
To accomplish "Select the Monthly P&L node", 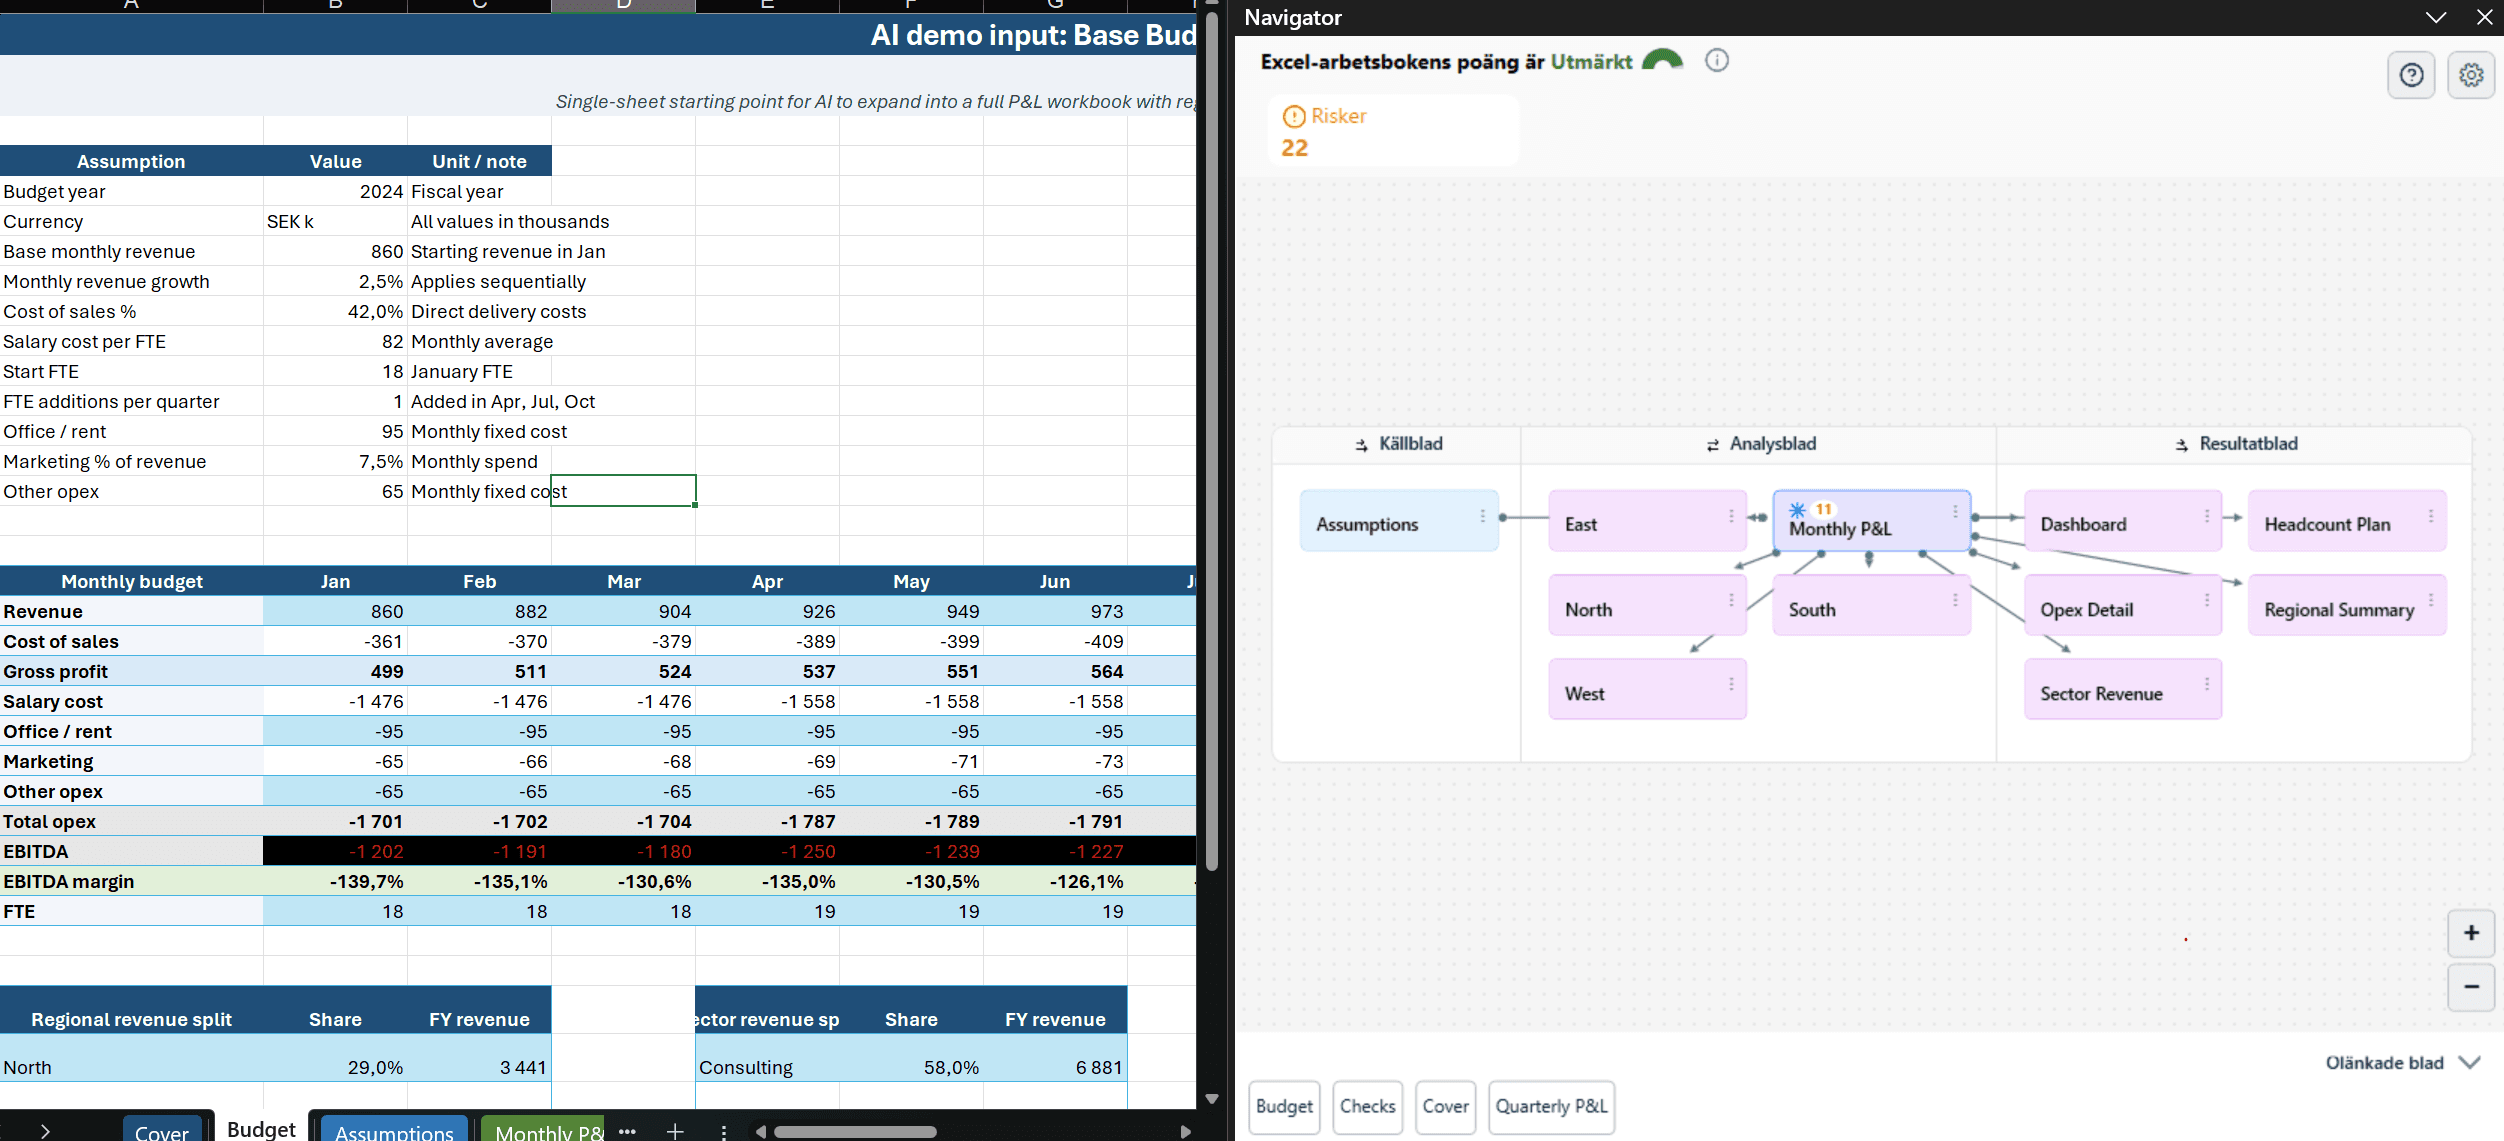I will coord(1871,520).
